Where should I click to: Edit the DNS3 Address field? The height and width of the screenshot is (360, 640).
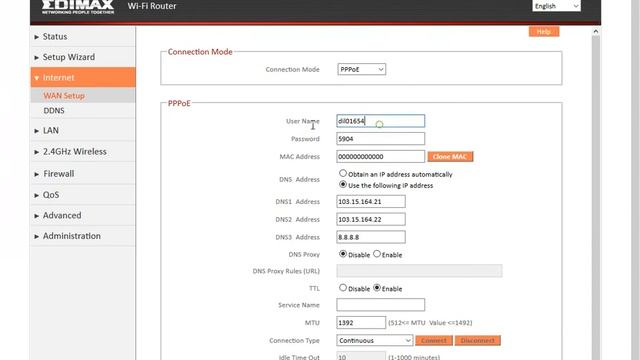click(371, 237)
